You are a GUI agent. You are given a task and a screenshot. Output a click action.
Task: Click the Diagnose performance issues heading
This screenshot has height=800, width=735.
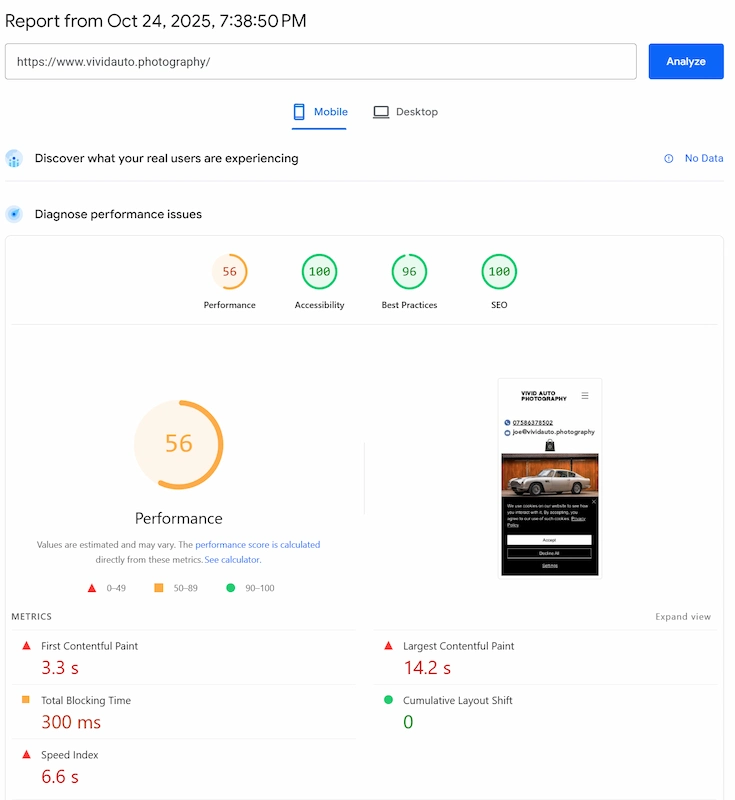118,214
